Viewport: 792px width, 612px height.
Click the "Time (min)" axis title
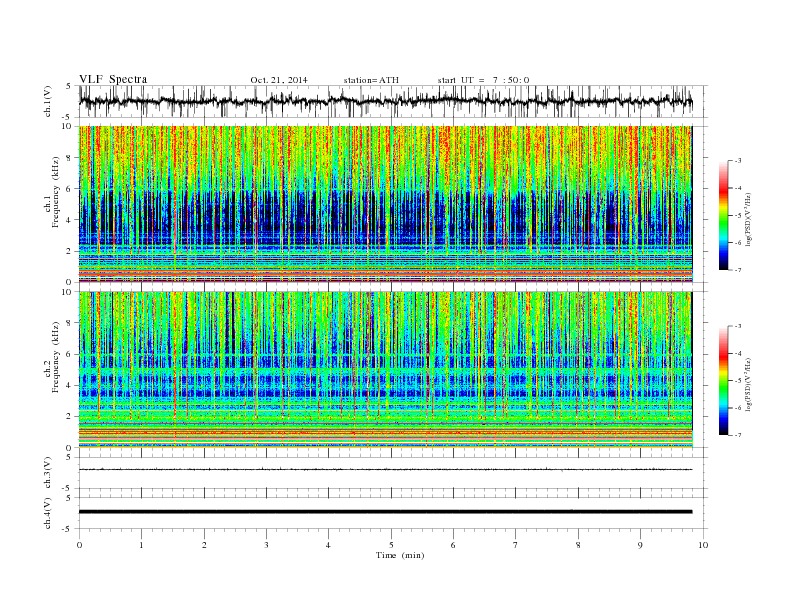[x=400, y=555]
